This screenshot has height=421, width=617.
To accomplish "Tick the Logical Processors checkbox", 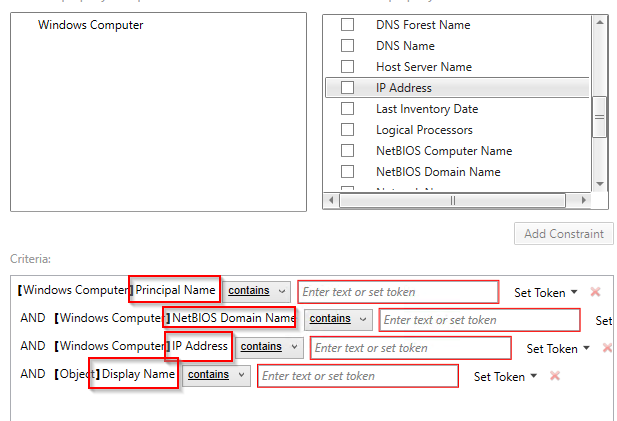I will tap(347, 129).
